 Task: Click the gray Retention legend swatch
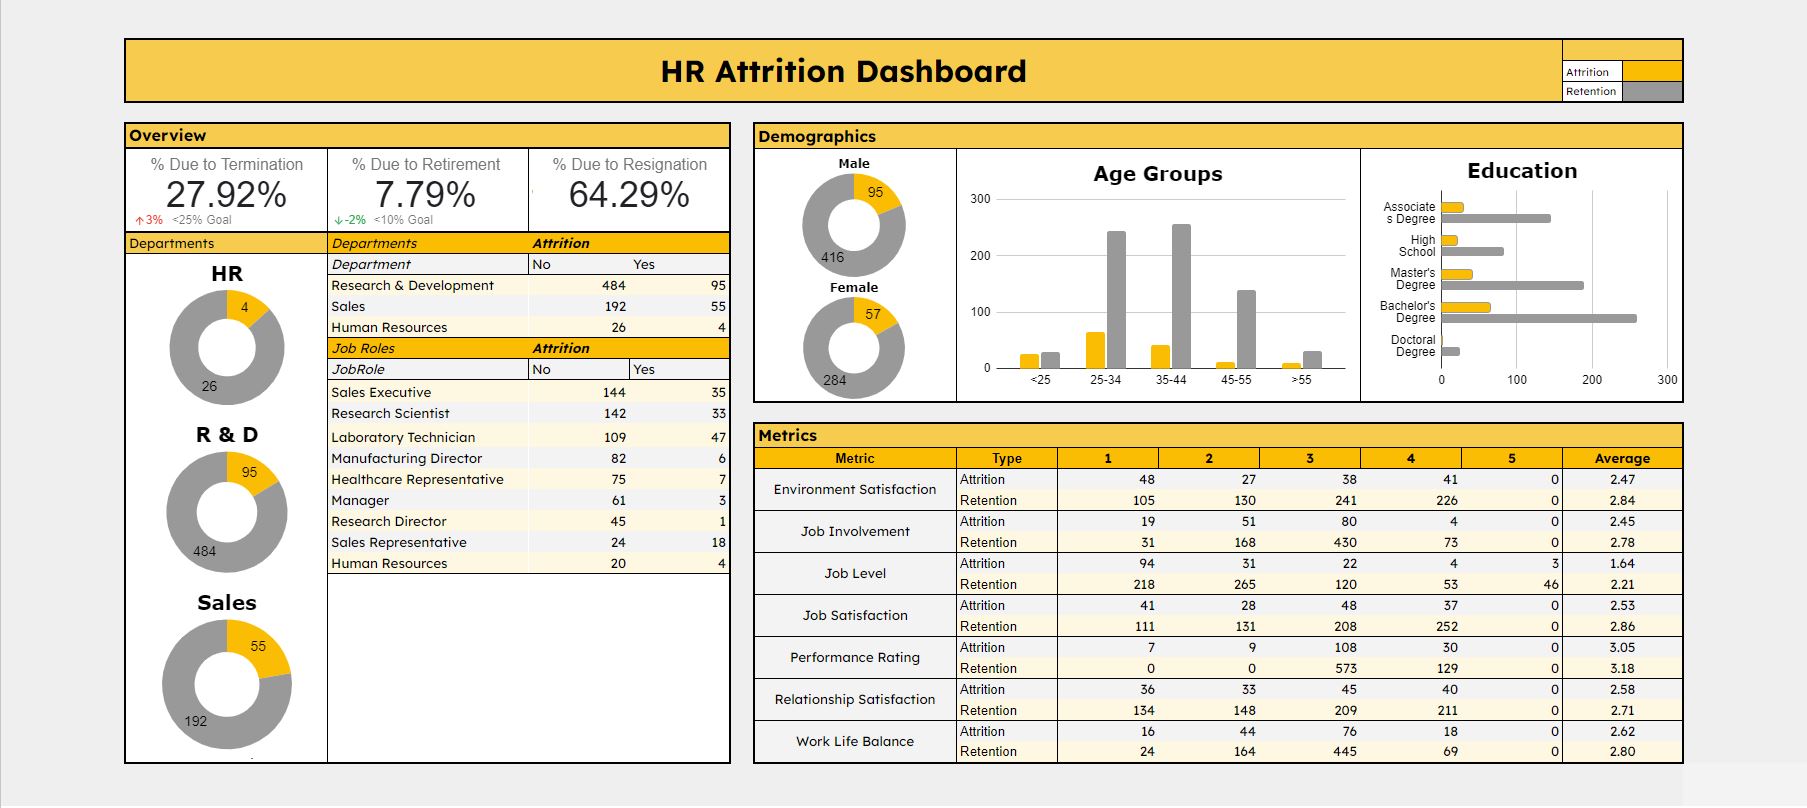click(x=1652, y=91)
